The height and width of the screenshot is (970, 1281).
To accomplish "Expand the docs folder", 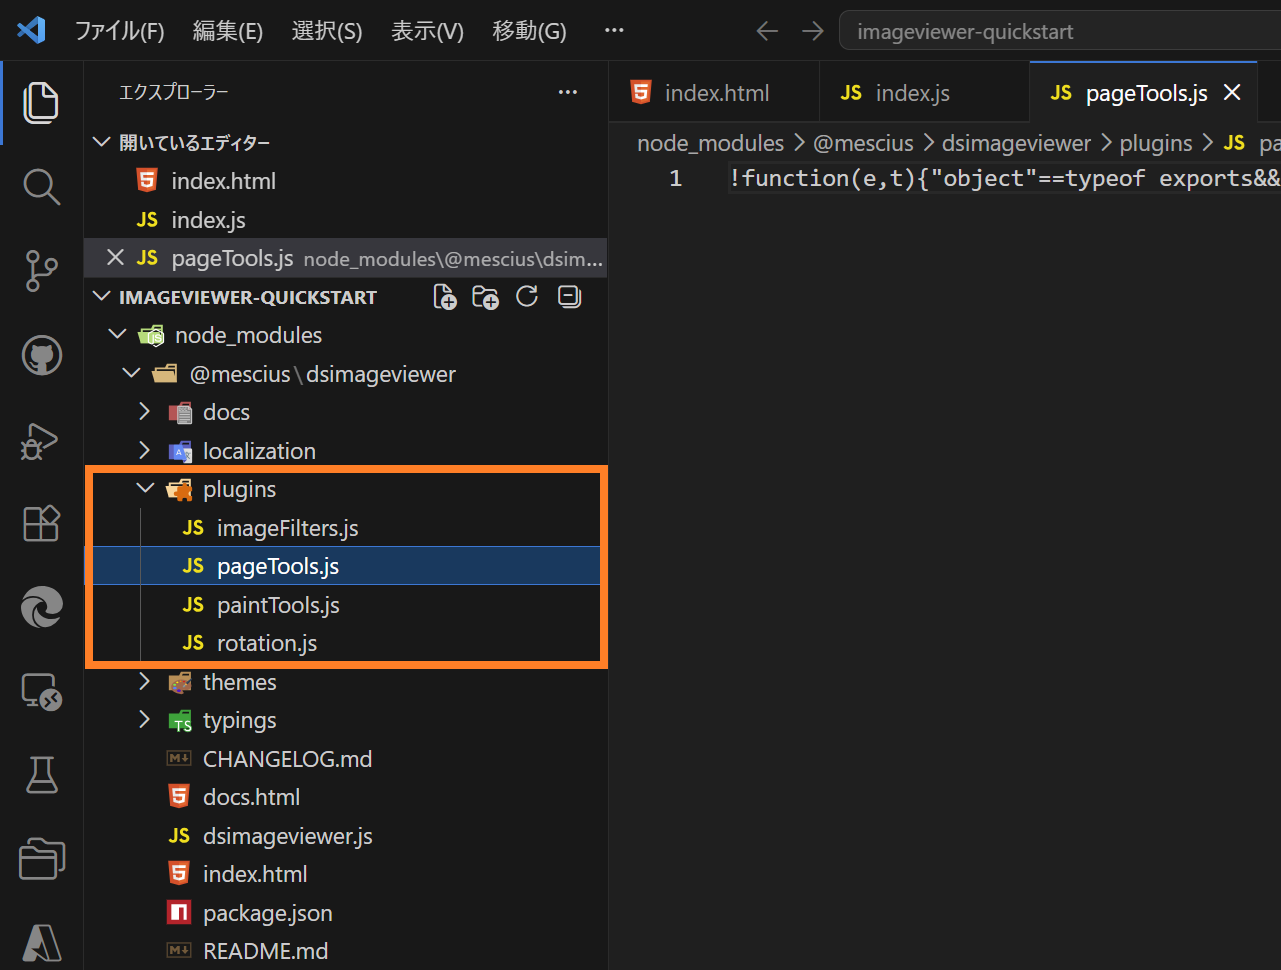I will (145, 412).
